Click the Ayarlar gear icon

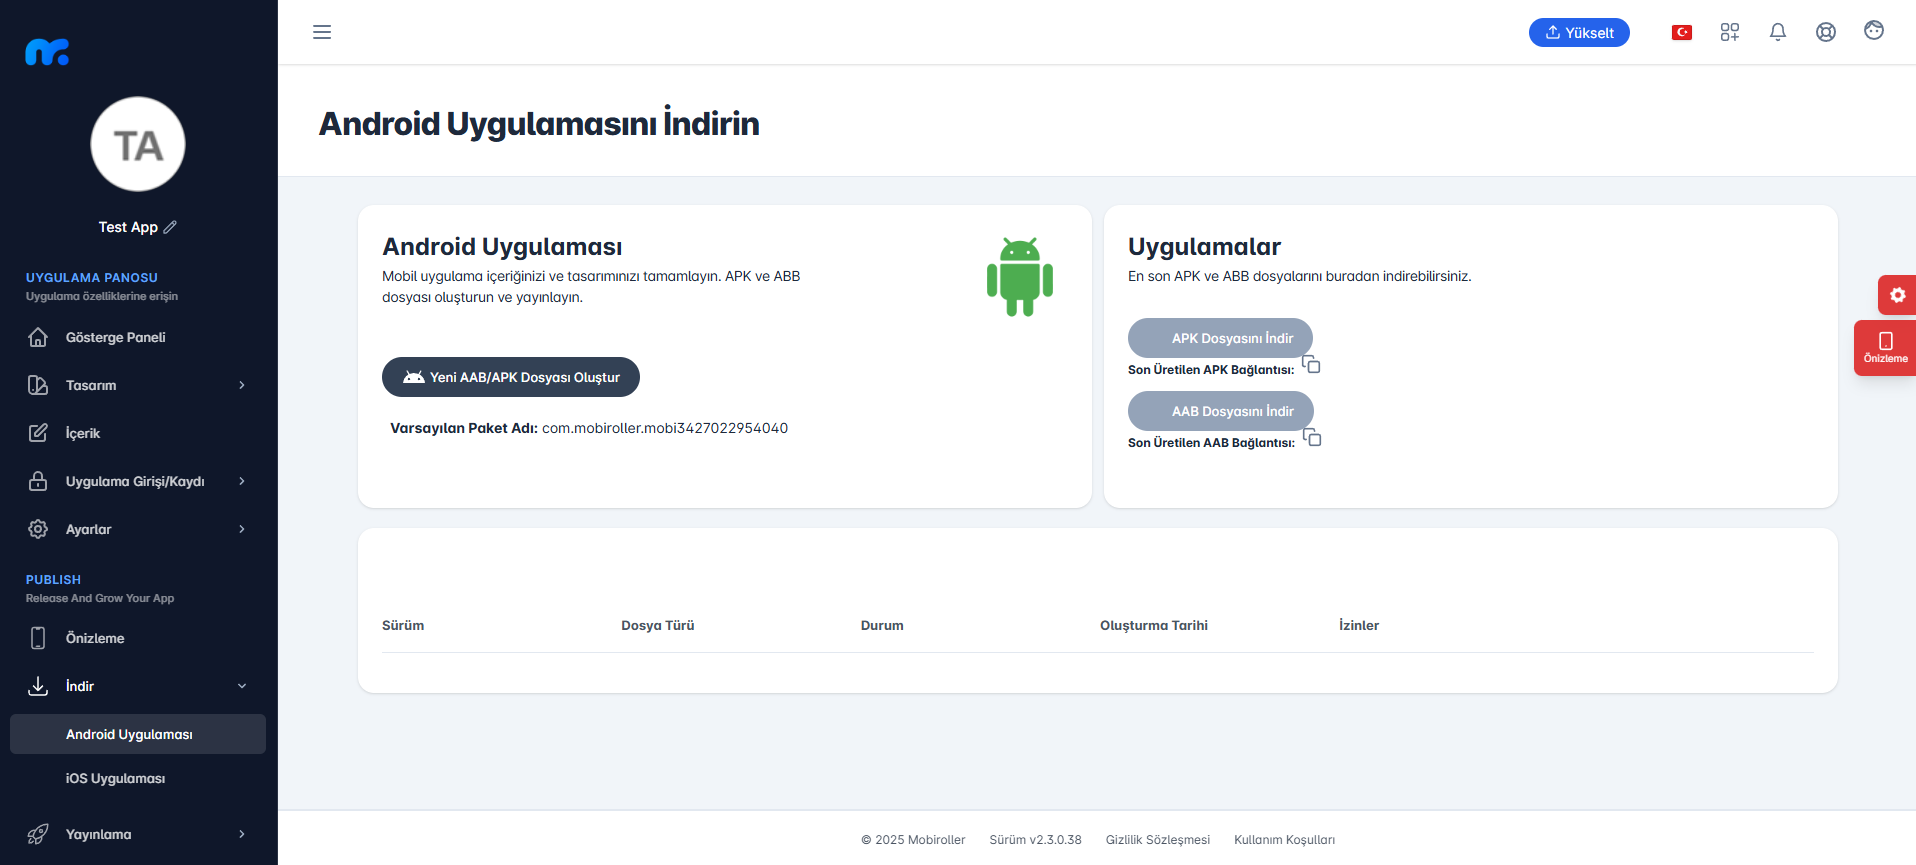[38, 529]
